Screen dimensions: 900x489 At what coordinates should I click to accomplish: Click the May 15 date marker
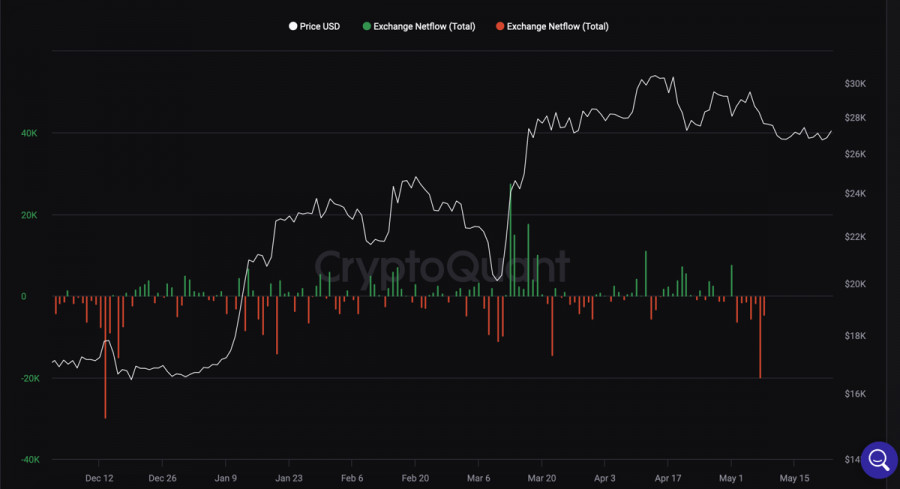[794, 478]
